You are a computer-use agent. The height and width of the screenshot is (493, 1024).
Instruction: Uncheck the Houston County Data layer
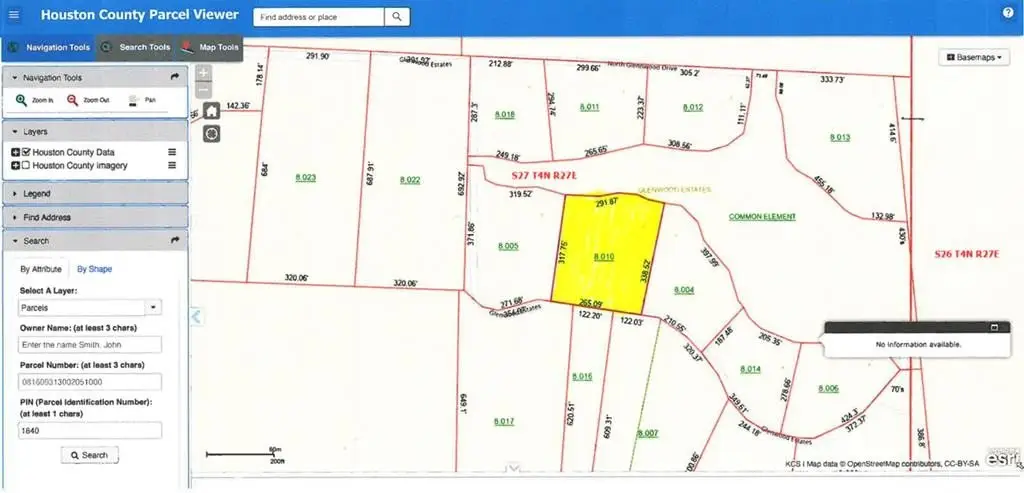(26, 152)
